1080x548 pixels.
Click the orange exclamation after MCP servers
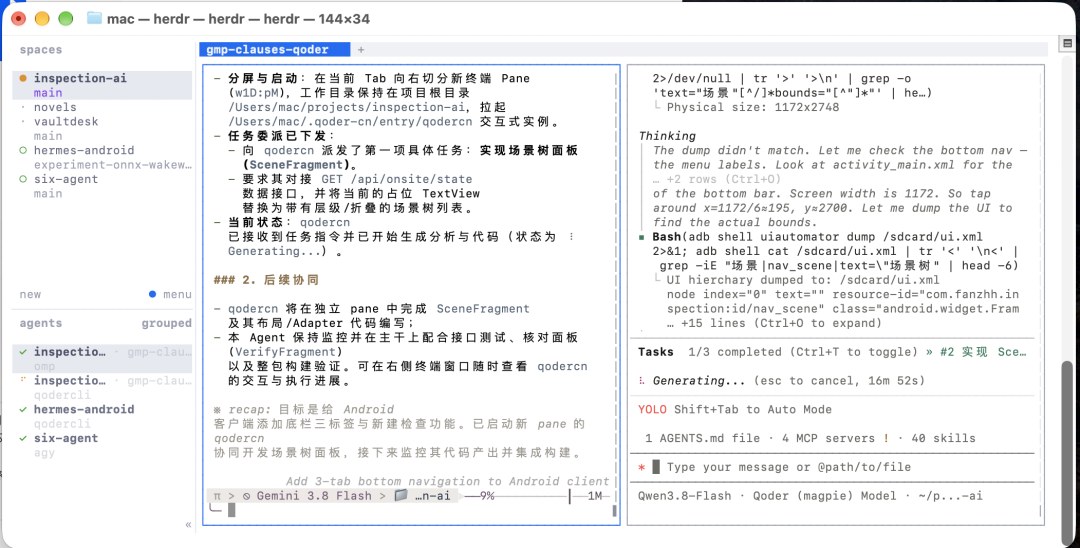(x=886, y=438)
